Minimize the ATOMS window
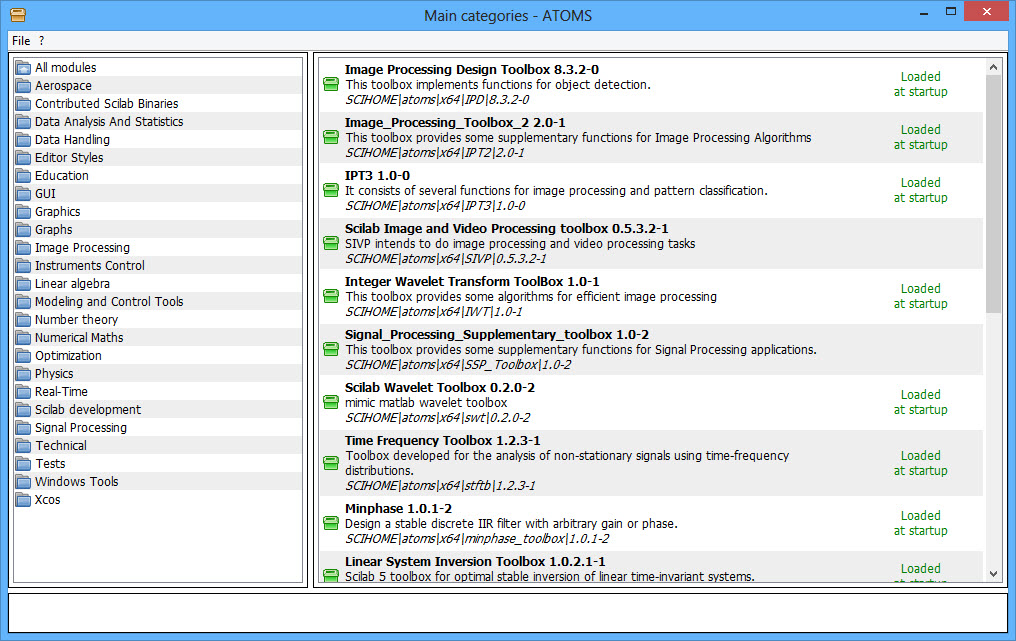The height and width of the screenshot is (641, 1016). pyautogui.click(x=924, y=12)
